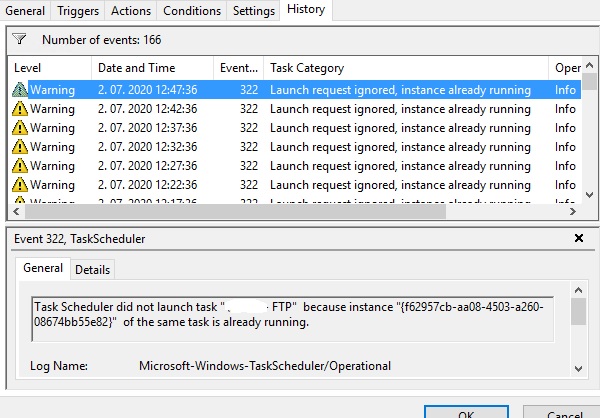Click warning icon of 12:42:36 event
The width and height of the screenshot is (600, 418).
coord(20,109)
